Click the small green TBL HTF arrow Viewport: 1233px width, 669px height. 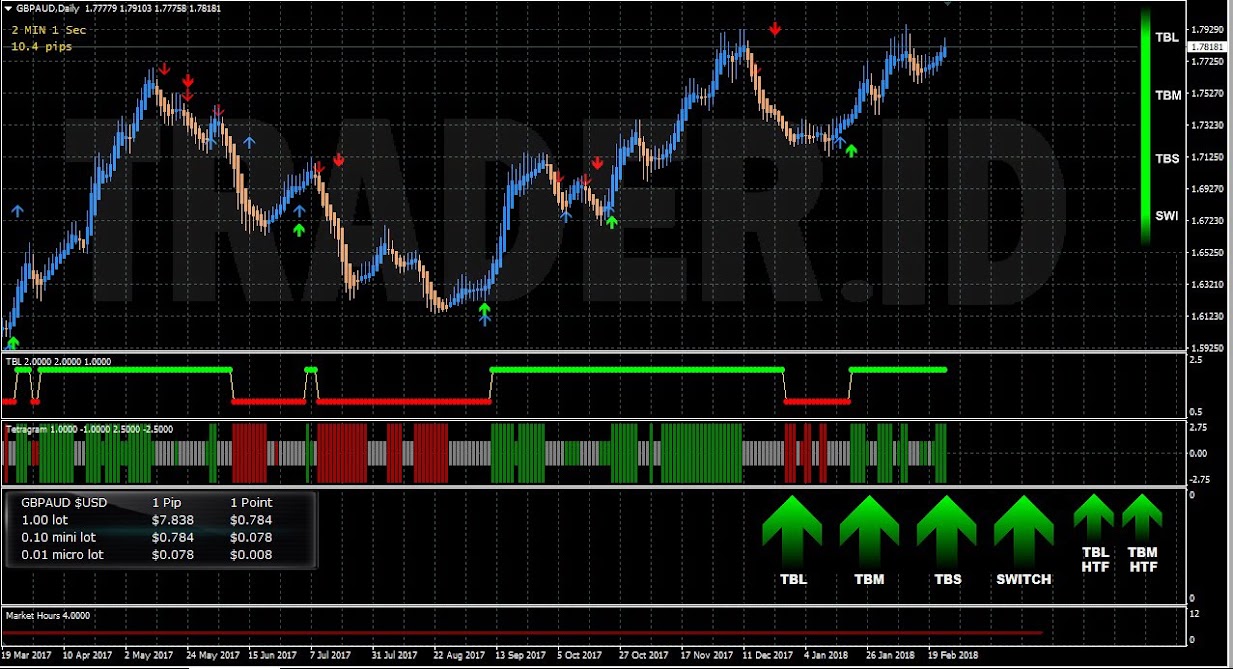[1094, 516]
